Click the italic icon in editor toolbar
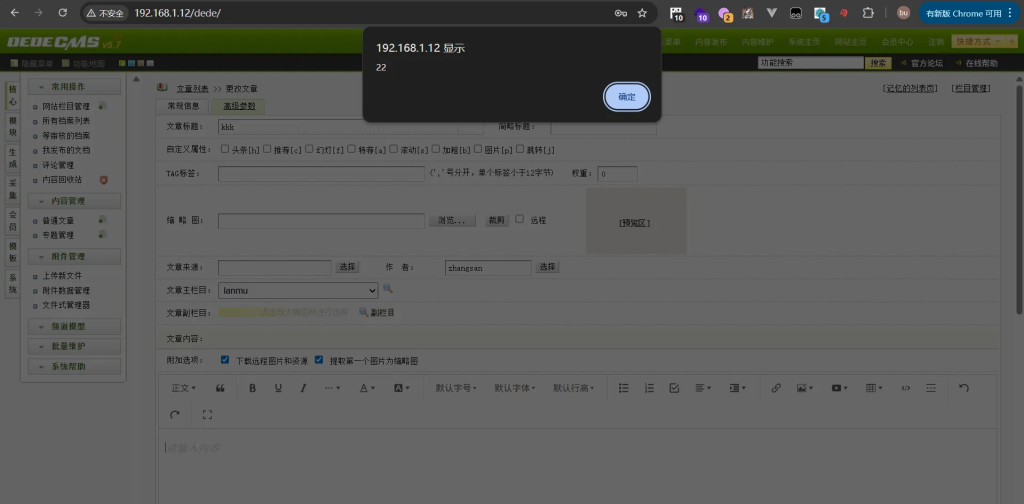 point(303,388)
